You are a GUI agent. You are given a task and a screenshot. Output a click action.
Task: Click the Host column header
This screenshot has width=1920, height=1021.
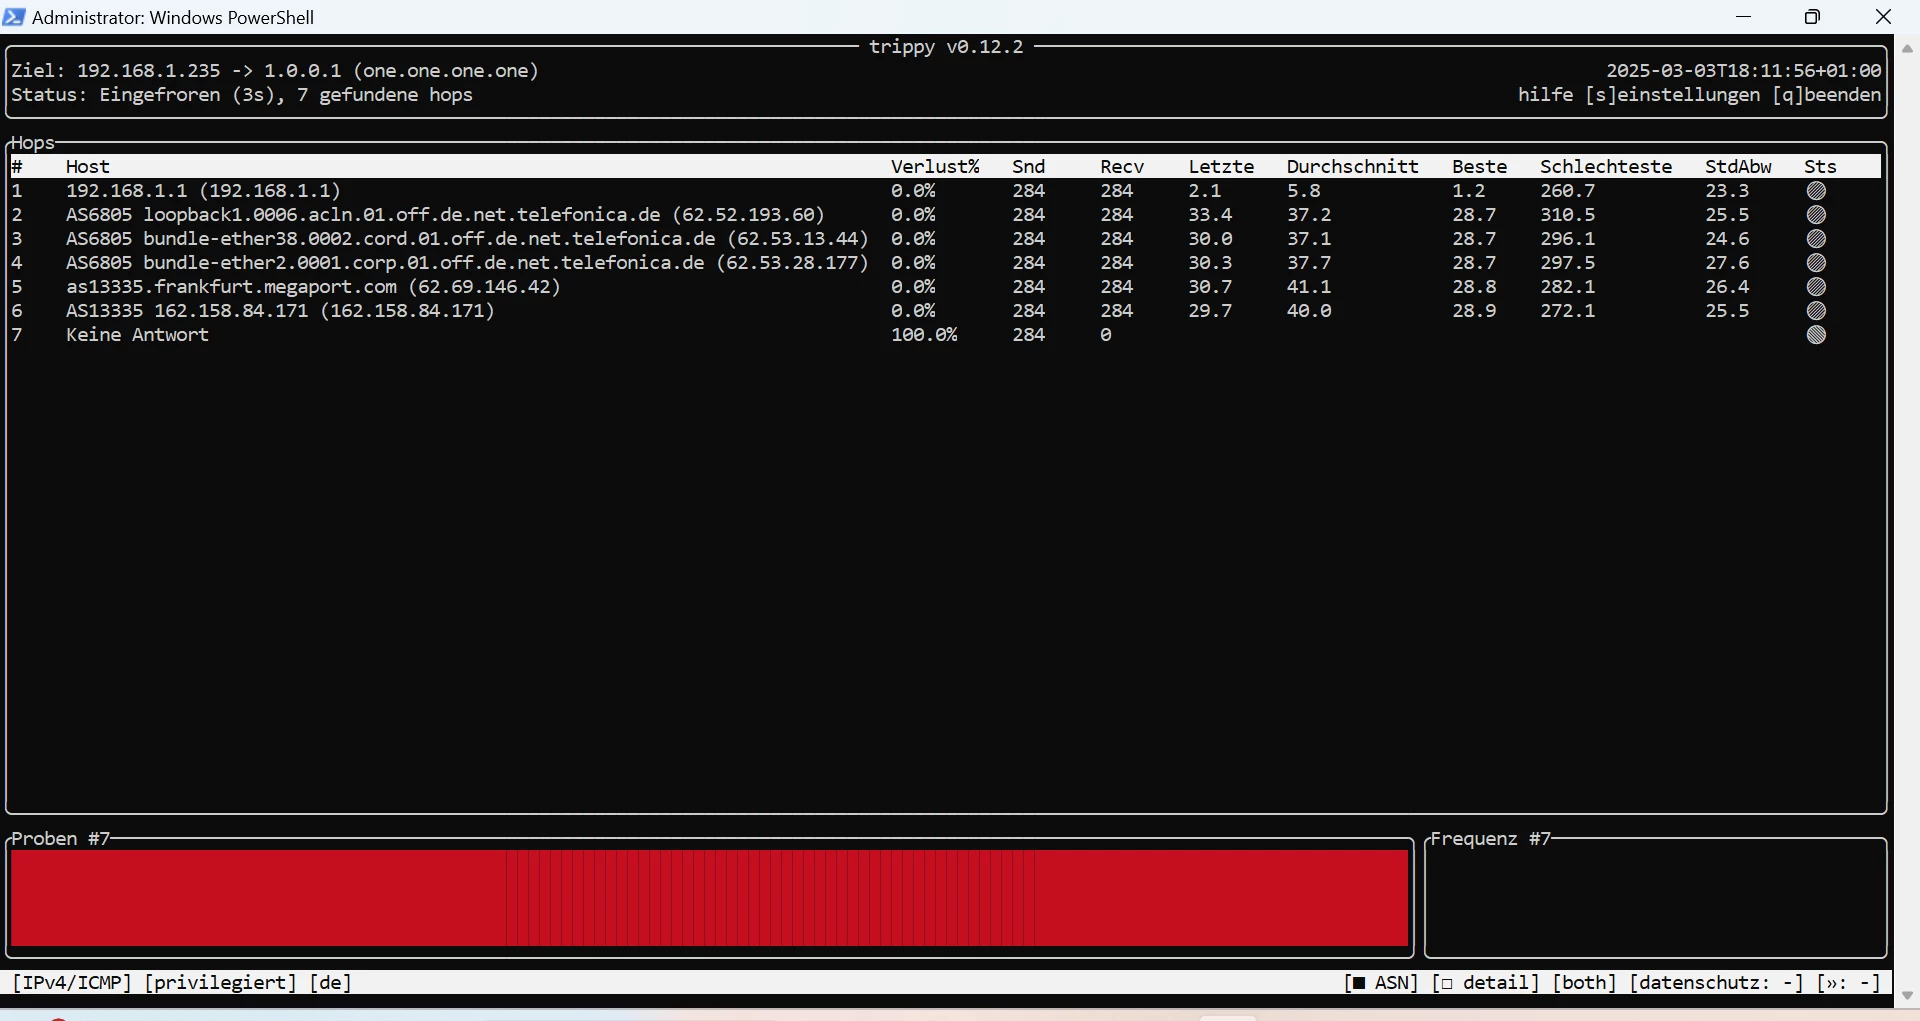88,167
